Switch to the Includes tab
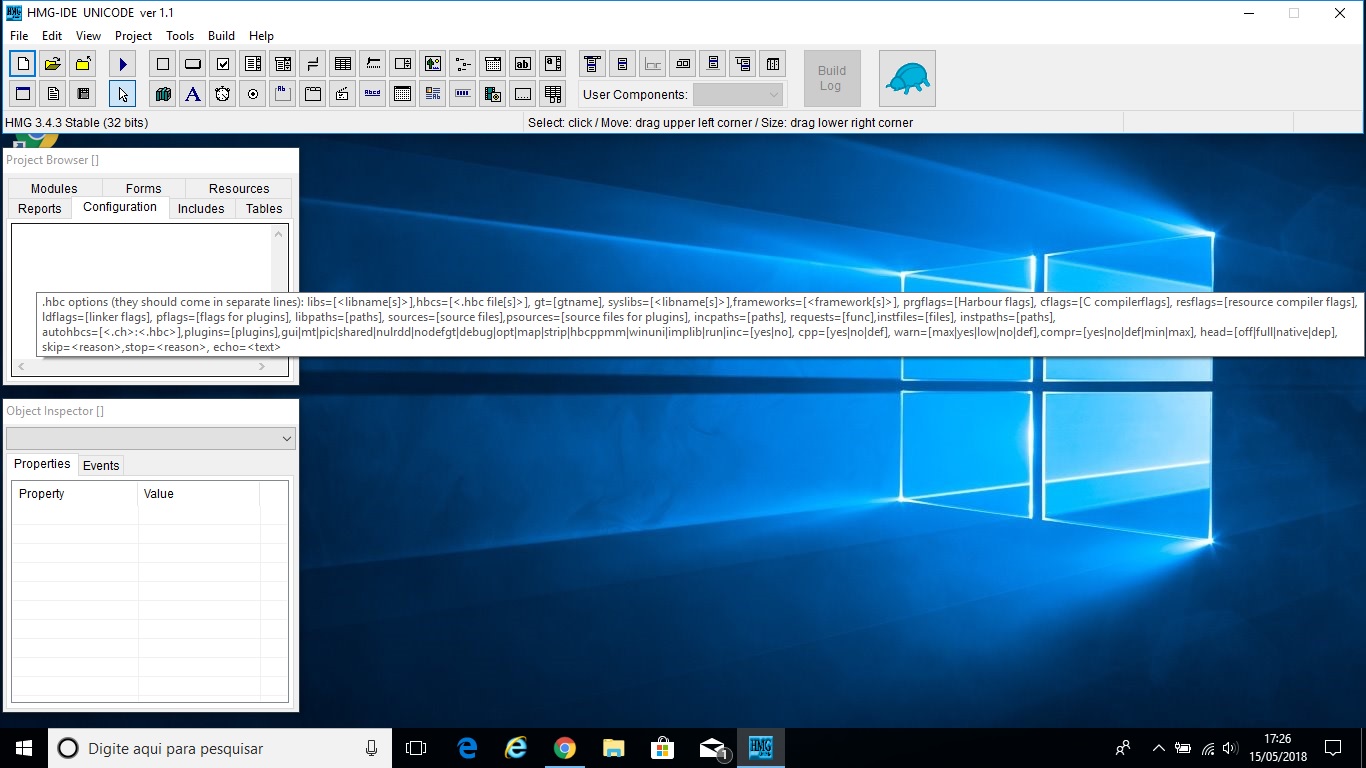1366x768 pixels. (201, 208)
